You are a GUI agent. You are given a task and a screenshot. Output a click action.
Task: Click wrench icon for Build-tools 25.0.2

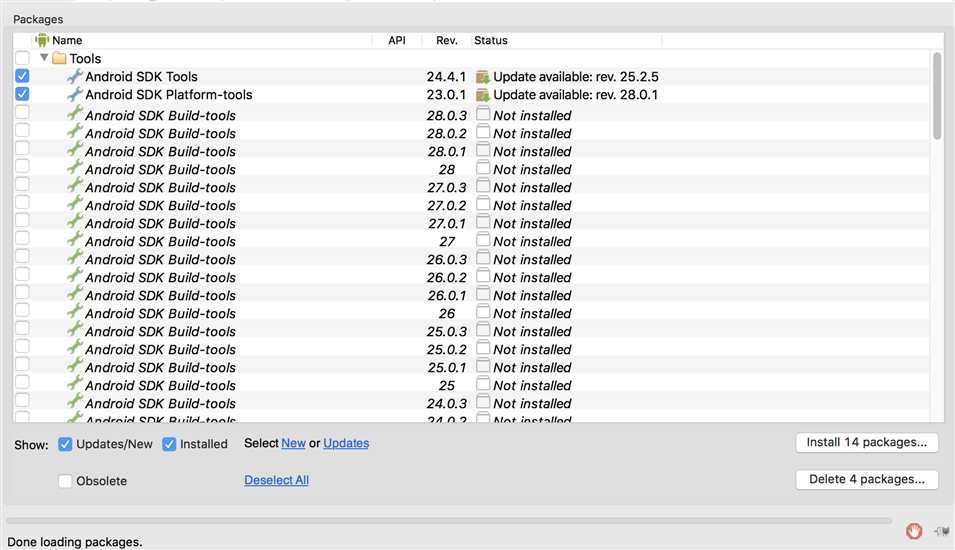tap(75, 347)
